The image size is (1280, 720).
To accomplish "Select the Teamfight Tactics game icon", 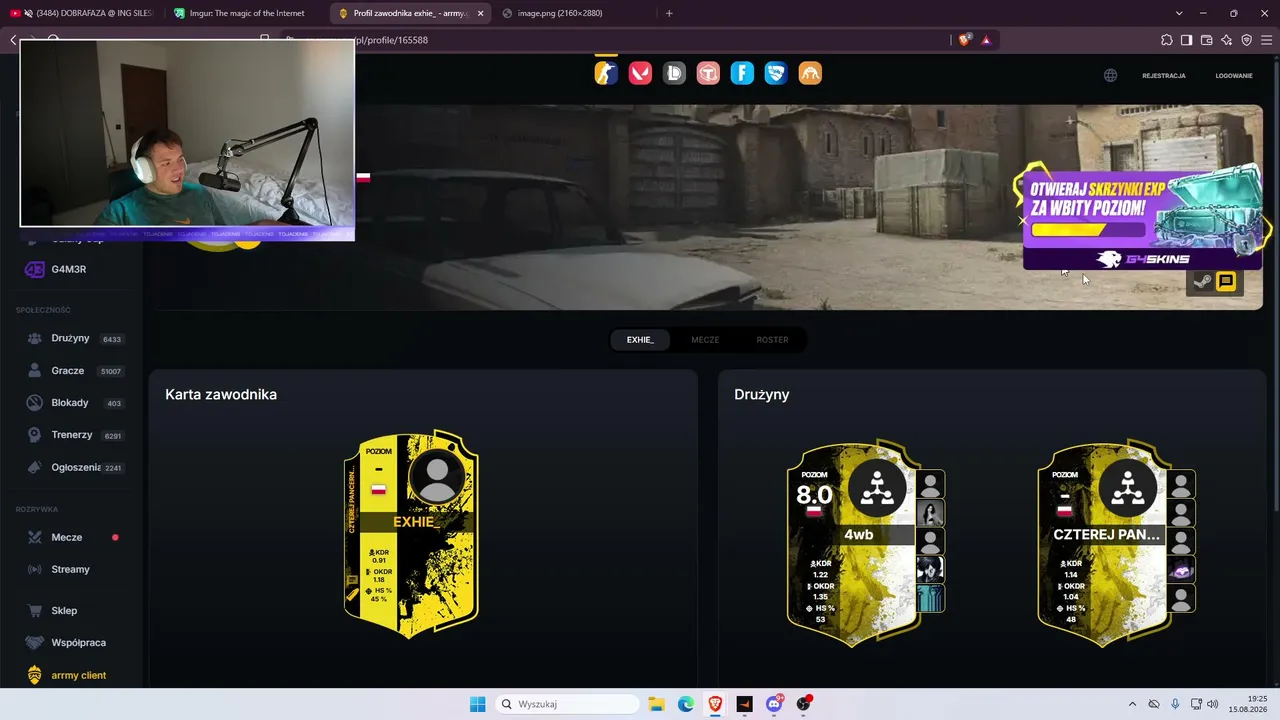I will pyautogui.click(x=708, y=73).
